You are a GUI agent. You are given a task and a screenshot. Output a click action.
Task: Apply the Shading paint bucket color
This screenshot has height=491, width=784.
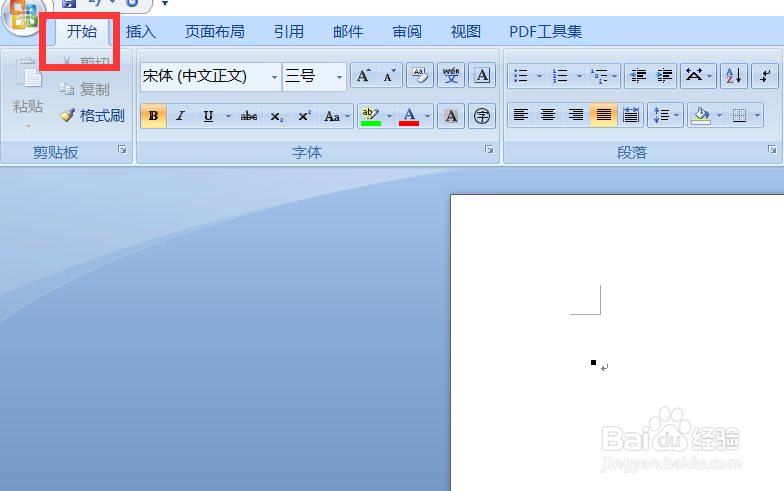[x=701, y=116]
